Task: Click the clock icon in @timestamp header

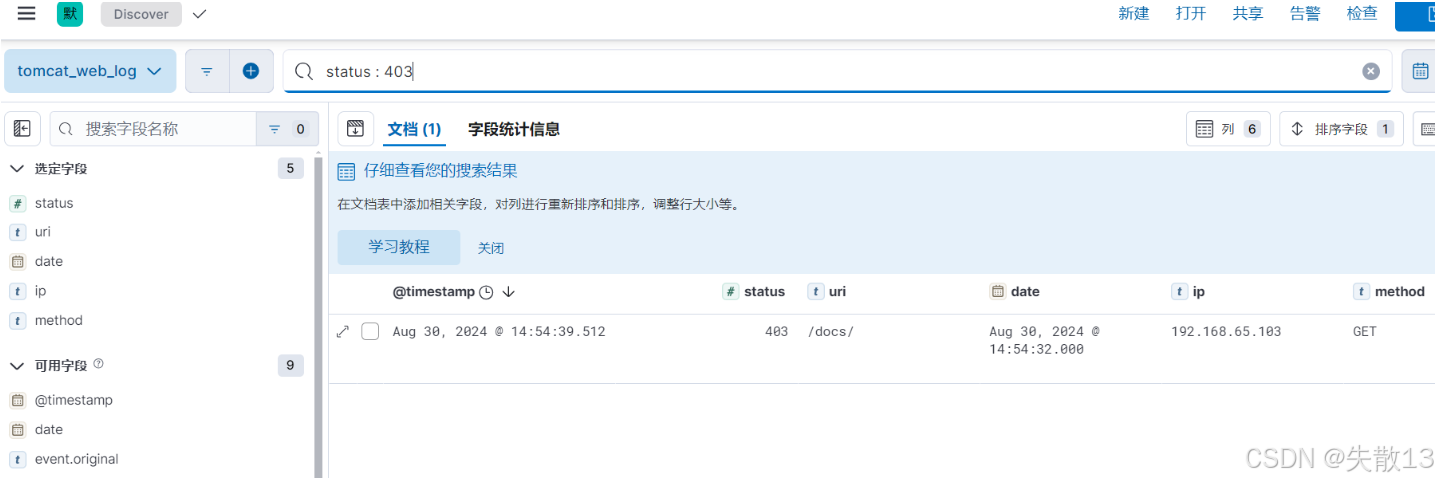Action: tap(486, 292)
